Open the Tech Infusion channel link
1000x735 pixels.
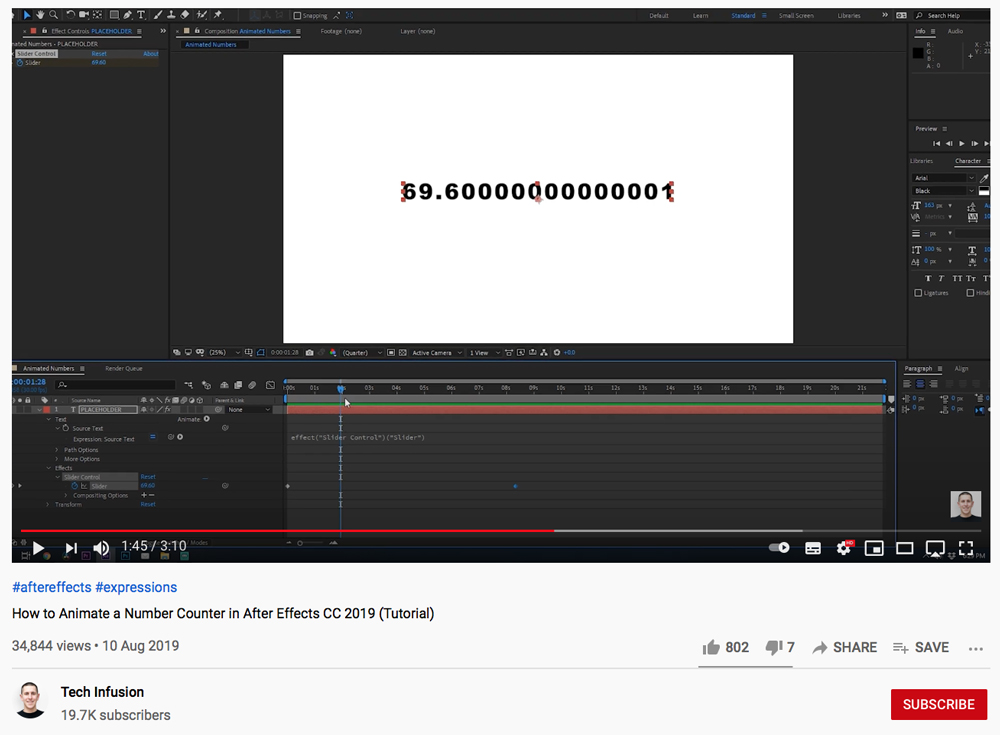(102, 692)
